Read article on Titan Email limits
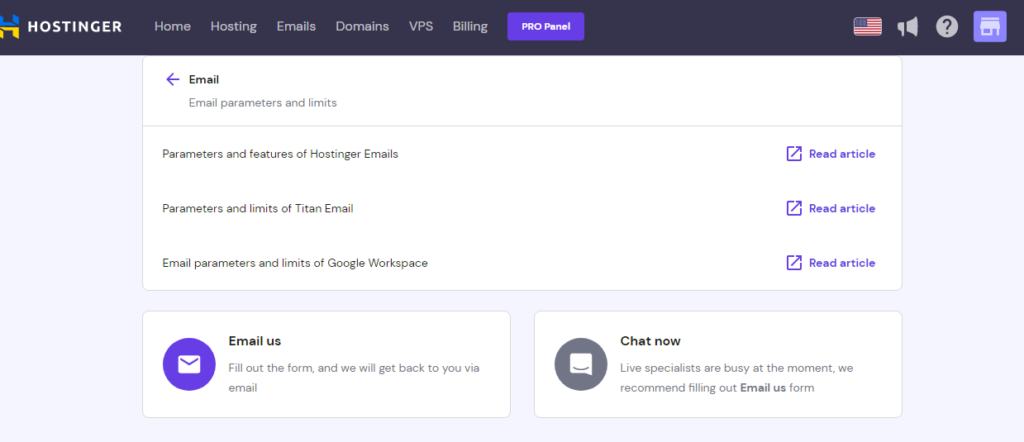Image resolution: width=1024 pixels, height=442 pixels. click(x=841, y=208)
